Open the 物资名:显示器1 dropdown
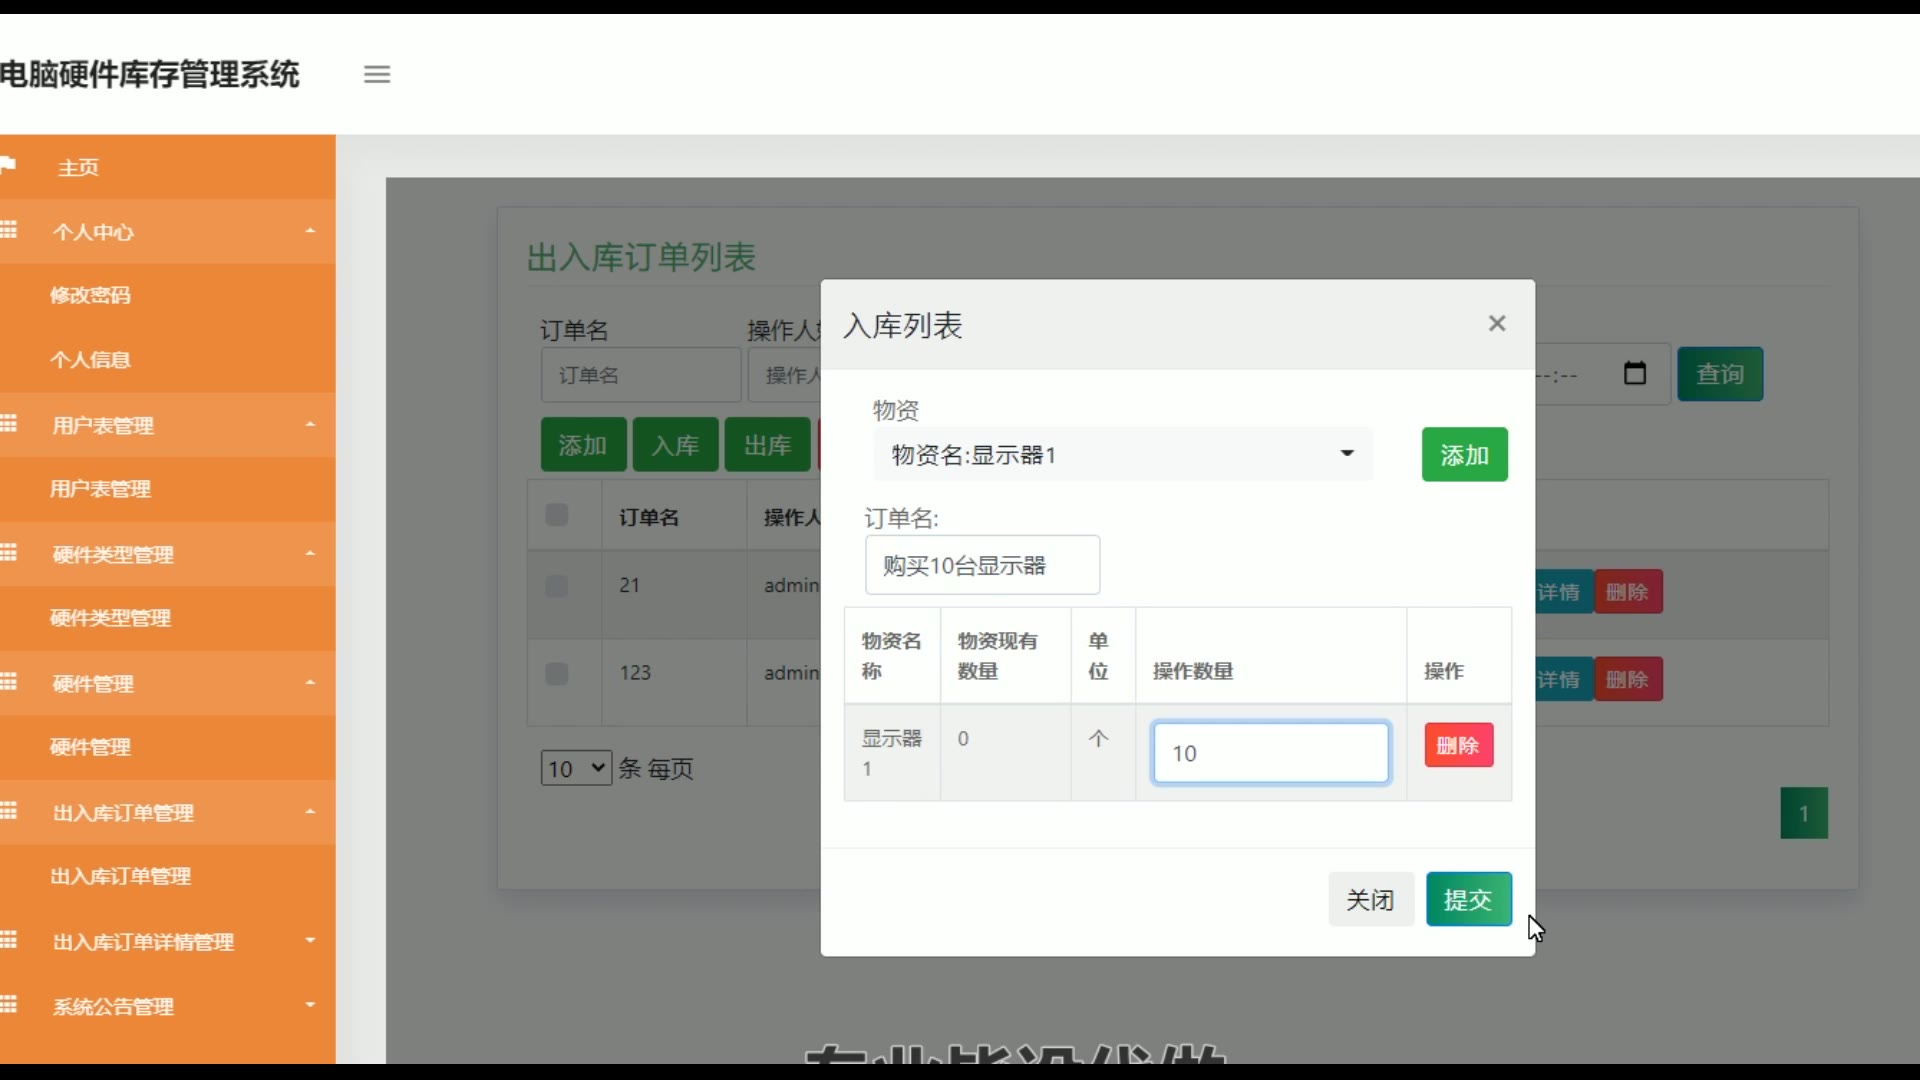Image resolution: width=1920 pixels, height=1080 pixels. coord(1122,455)
